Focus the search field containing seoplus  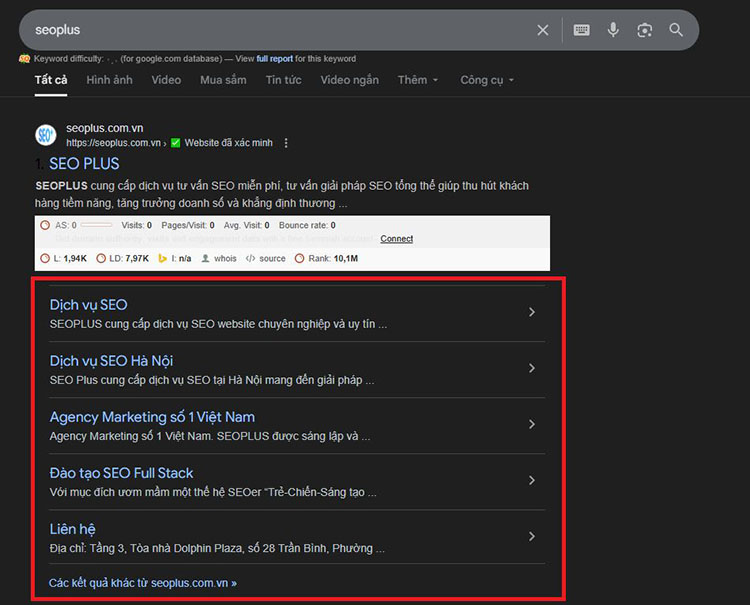(x=282, y=30)
